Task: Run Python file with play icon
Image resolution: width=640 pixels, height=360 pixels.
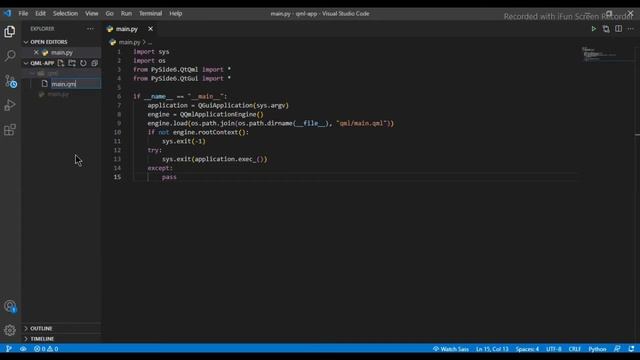Action: click(593, 29)
